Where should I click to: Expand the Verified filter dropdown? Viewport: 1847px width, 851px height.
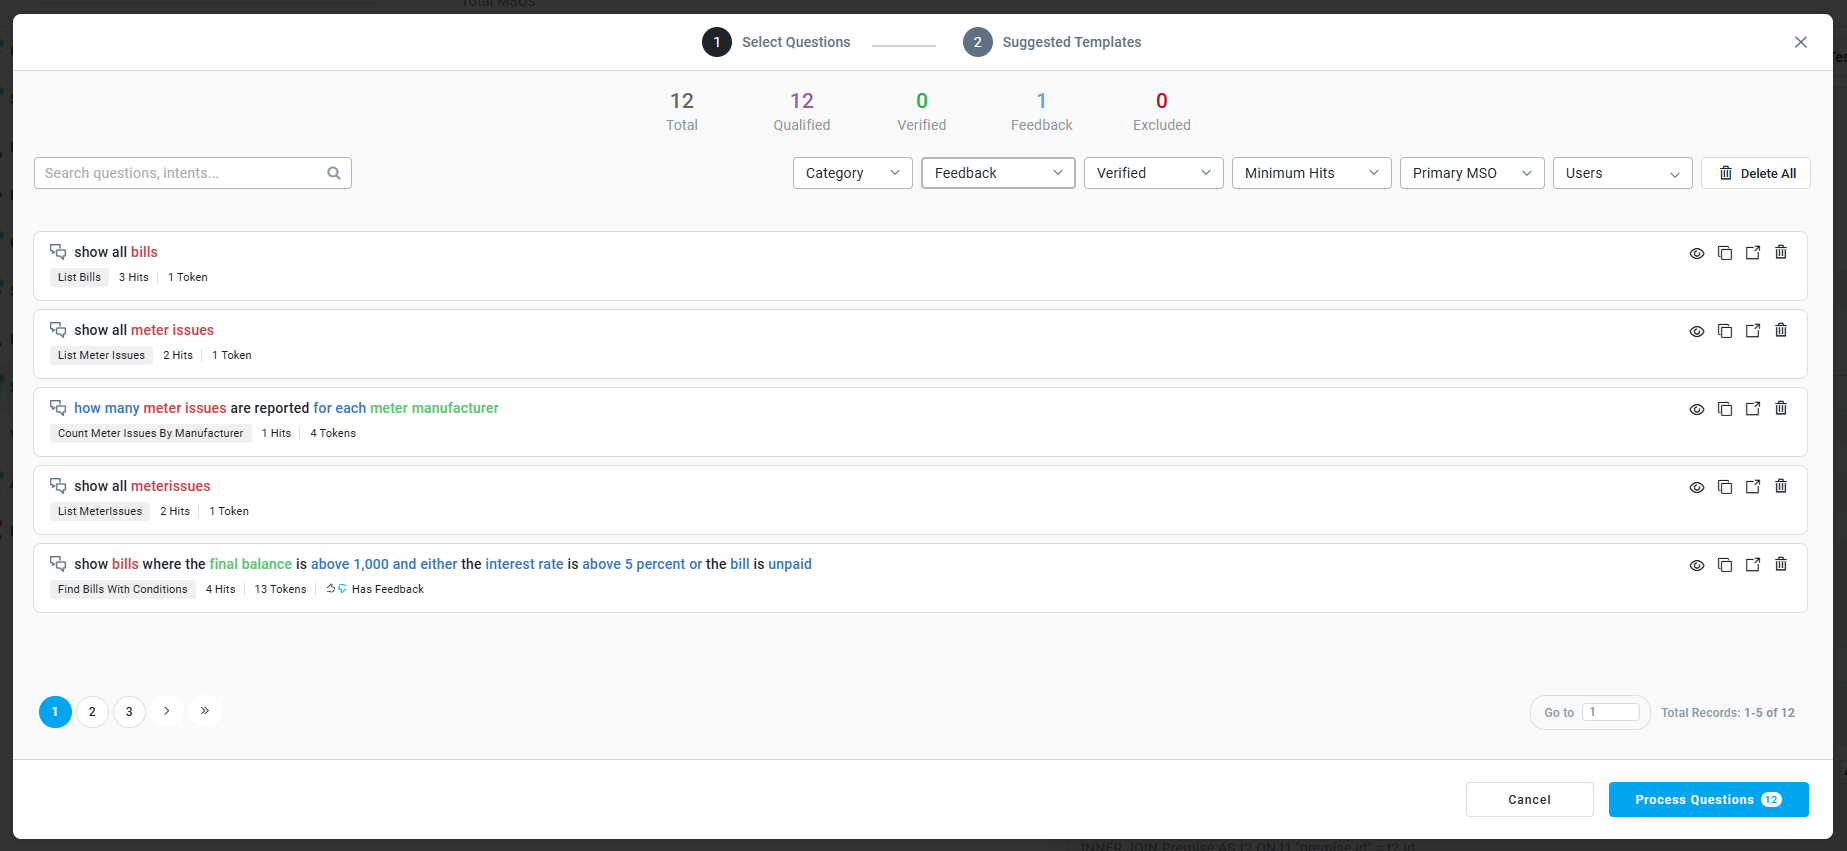1154,173
